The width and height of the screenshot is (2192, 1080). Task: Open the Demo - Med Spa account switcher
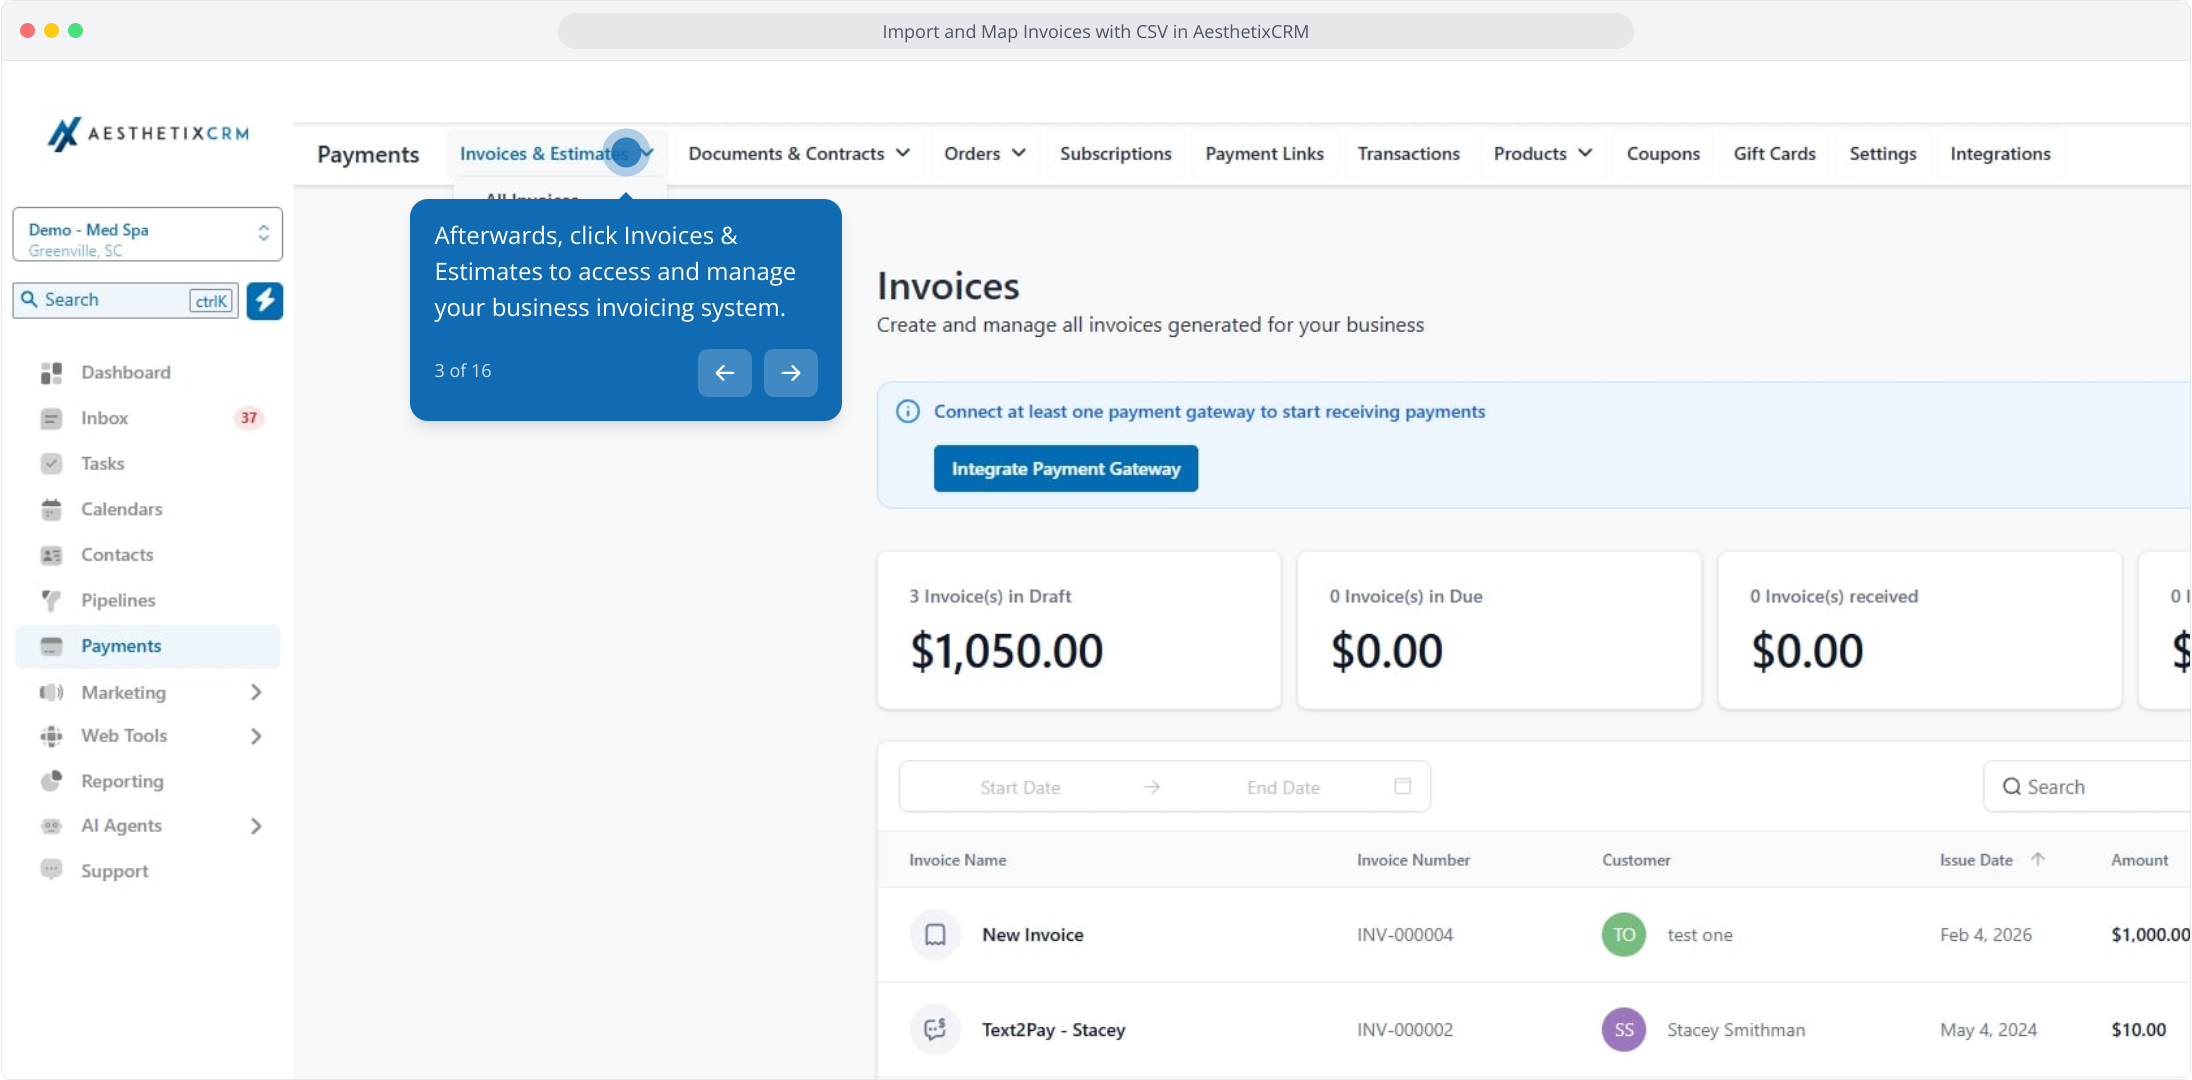point(148,235)
